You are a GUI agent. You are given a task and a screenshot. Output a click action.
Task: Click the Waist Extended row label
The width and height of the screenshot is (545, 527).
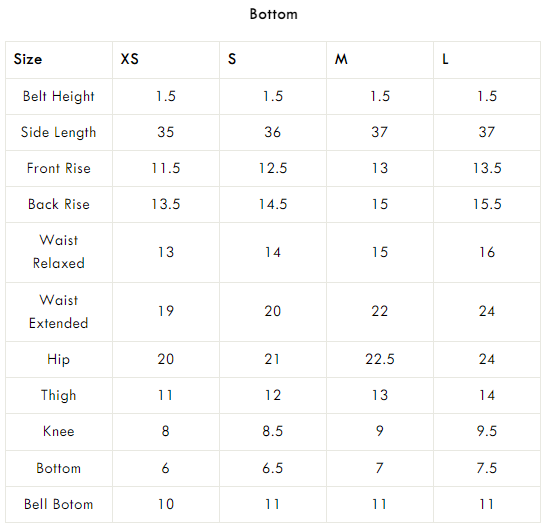58,311
